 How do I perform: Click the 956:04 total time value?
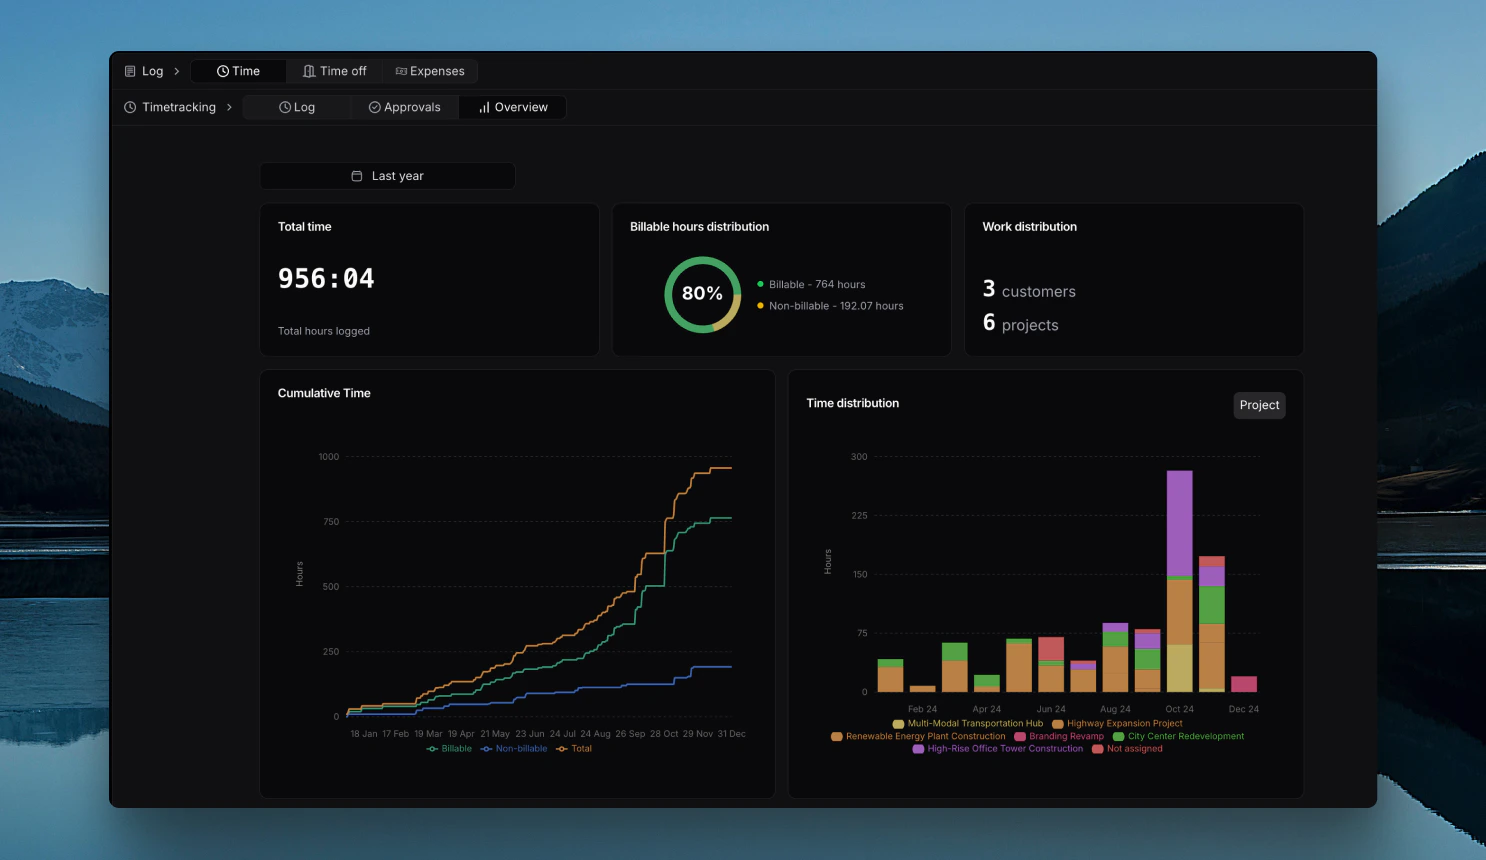coord(326,279)
